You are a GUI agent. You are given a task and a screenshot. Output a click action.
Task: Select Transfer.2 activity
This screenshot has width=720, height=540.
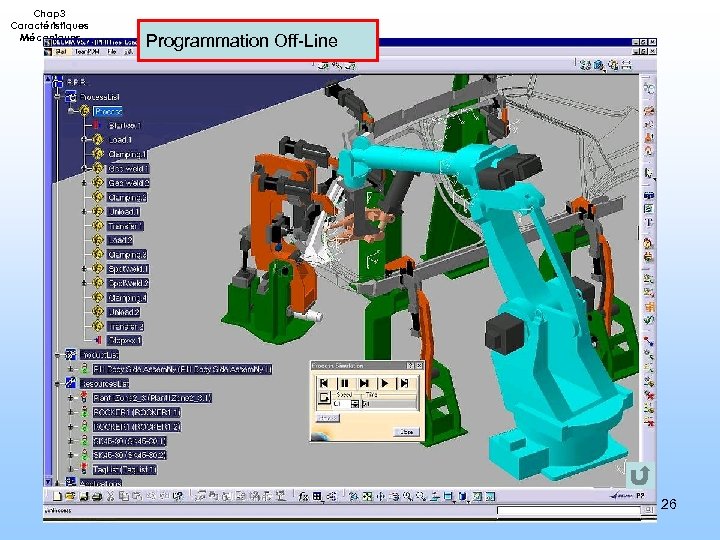point(125,326)
